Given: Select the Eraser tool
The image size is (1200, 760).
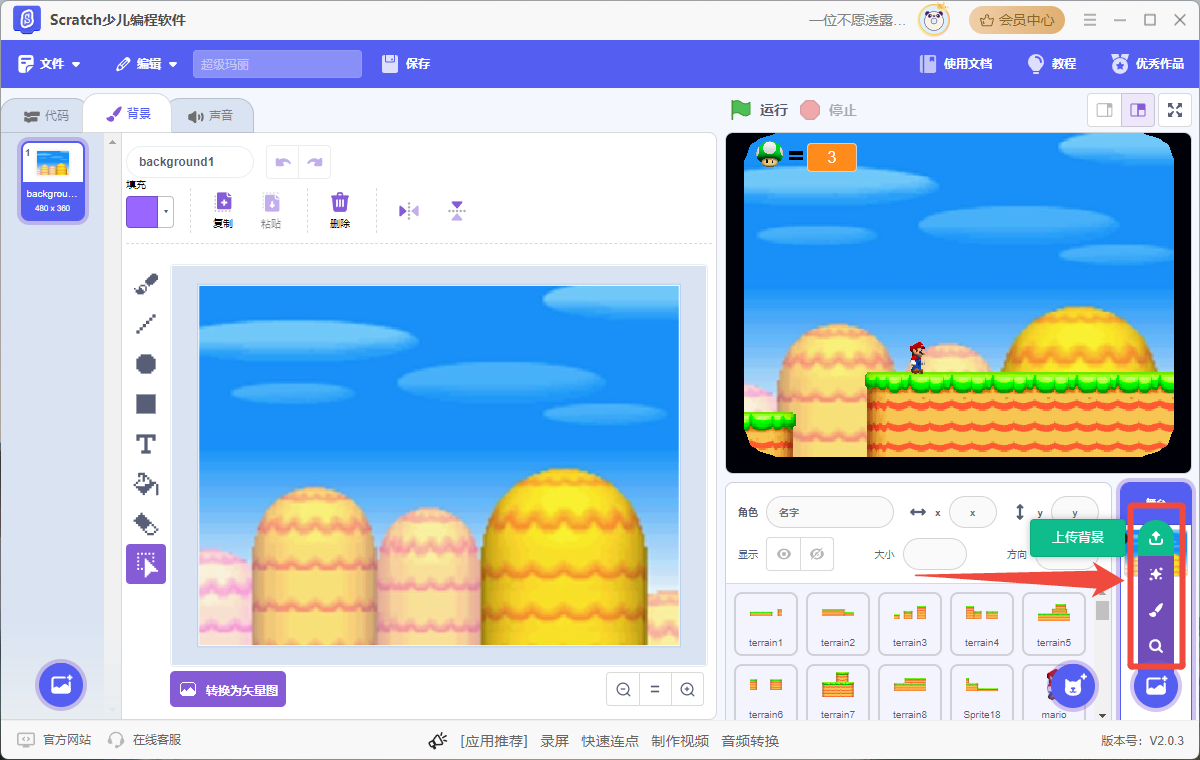Looking at the screenshot, I should click(x=146, y=524).
